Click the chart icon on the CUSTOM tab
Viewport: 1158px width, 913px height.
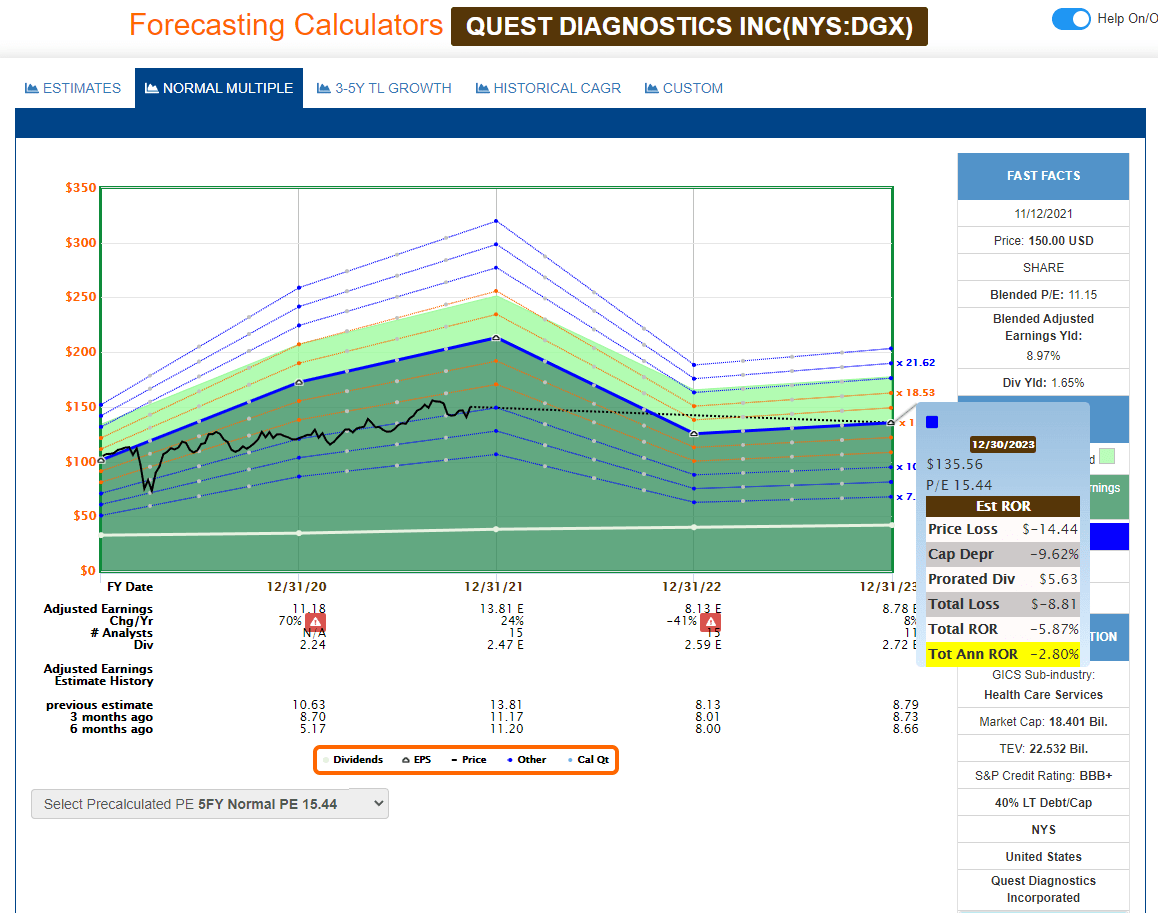(x=652, y=88)
